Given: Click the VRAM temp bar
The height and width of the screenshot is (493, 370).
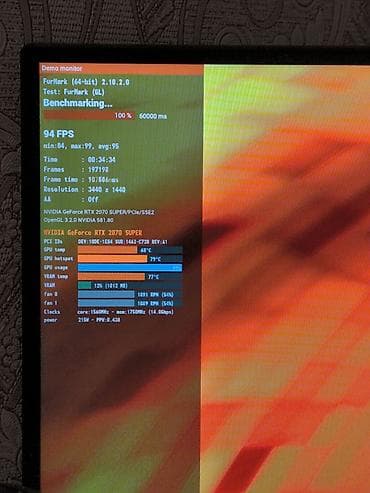Looking at the screenshot, I should 130,277.
